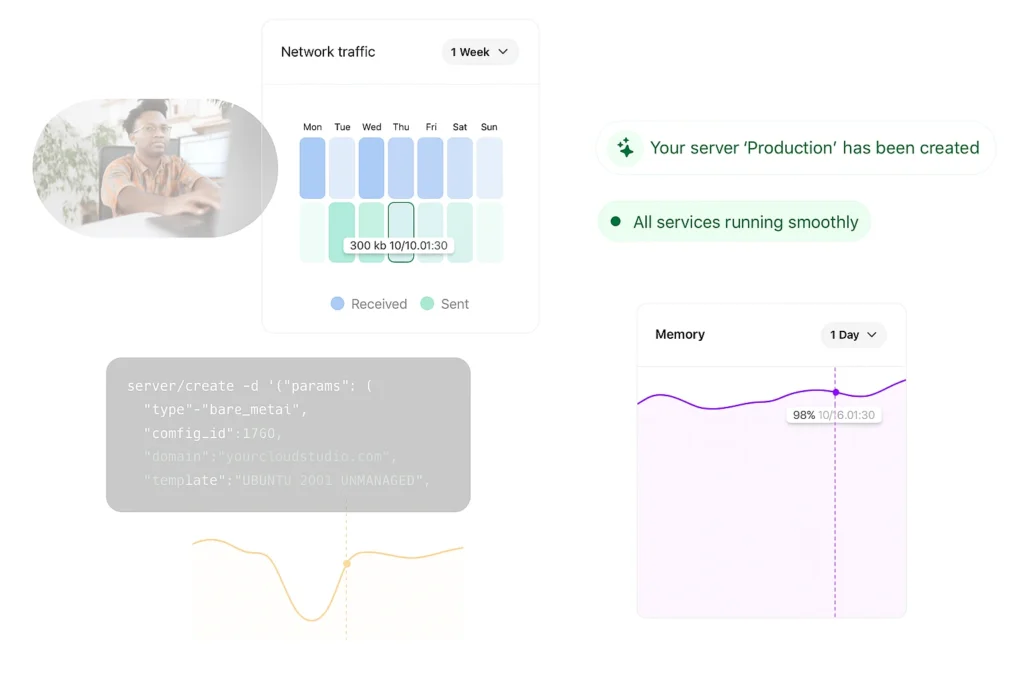Click the 'Production' server created notification
This screenshot has height=683, width=1024.
[796, 148]
